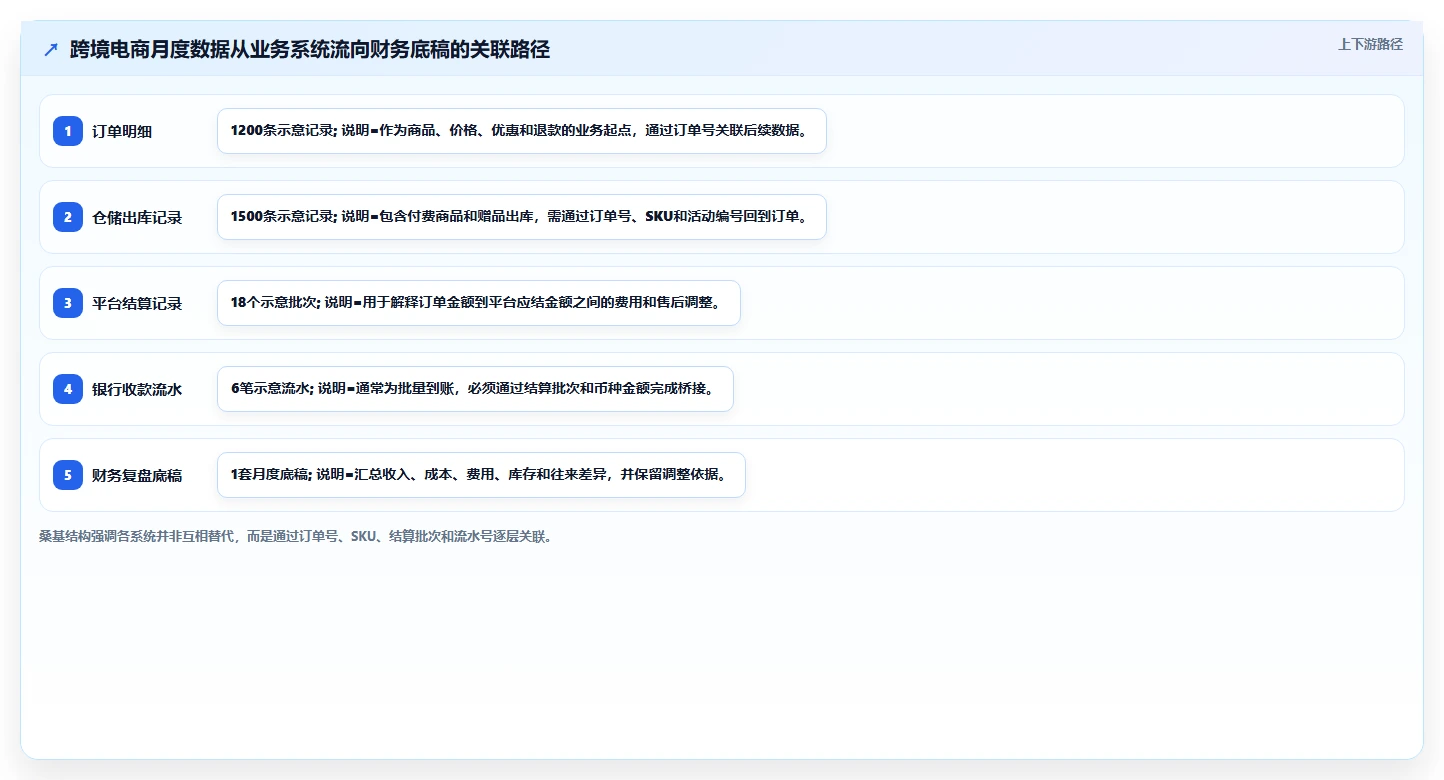1444x780 pixels.
Task: Open the 1200条示意记录 description box
Action: 522,131
